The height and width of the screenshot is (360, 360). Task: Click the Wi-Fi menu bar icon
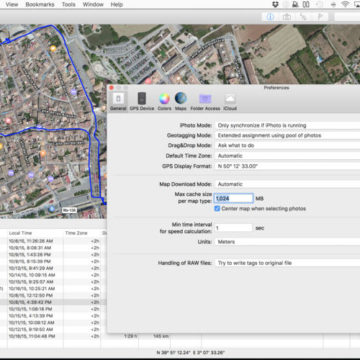point(345,4)
